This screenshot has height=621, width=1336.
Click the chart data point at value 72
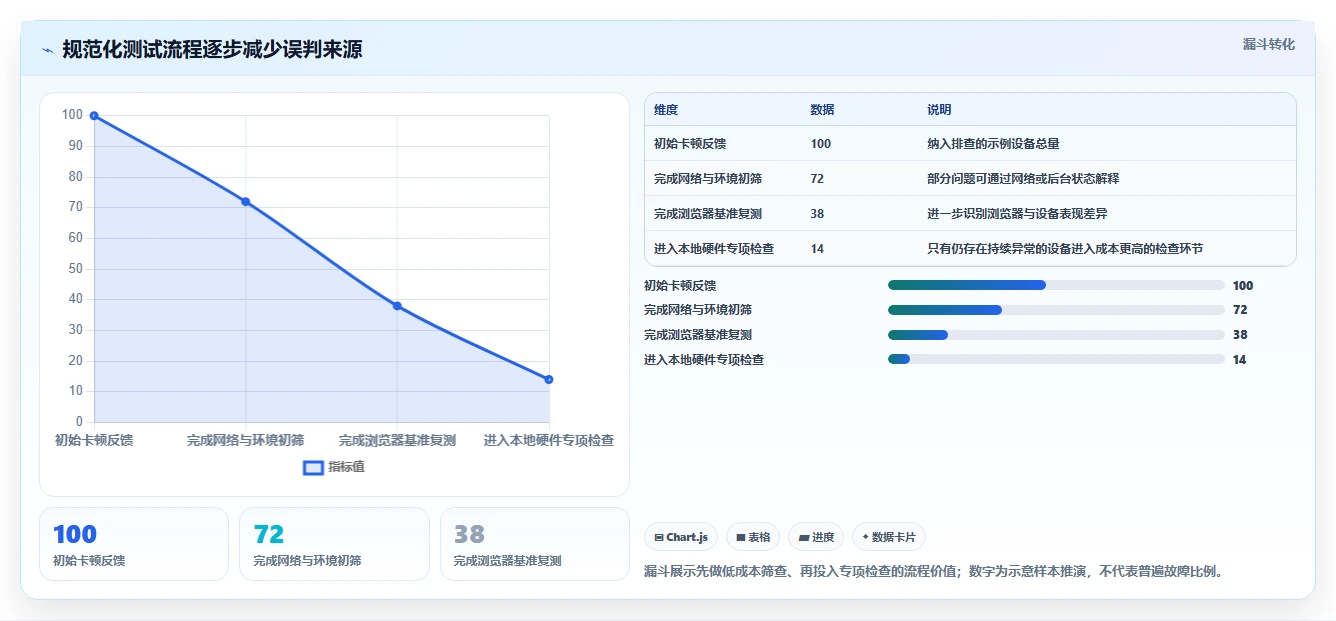click(245, 202)
